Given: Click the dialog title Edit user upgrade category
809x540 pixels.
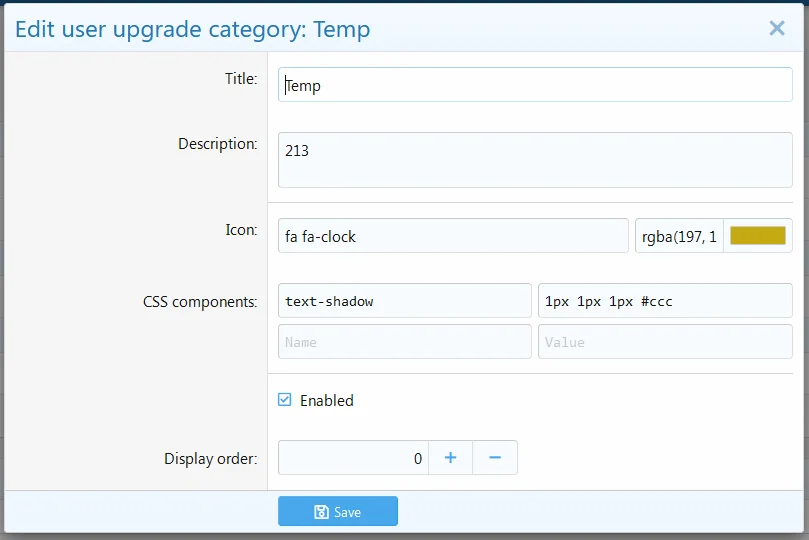Looking at the screenshot, I should (x=193, y=29).
